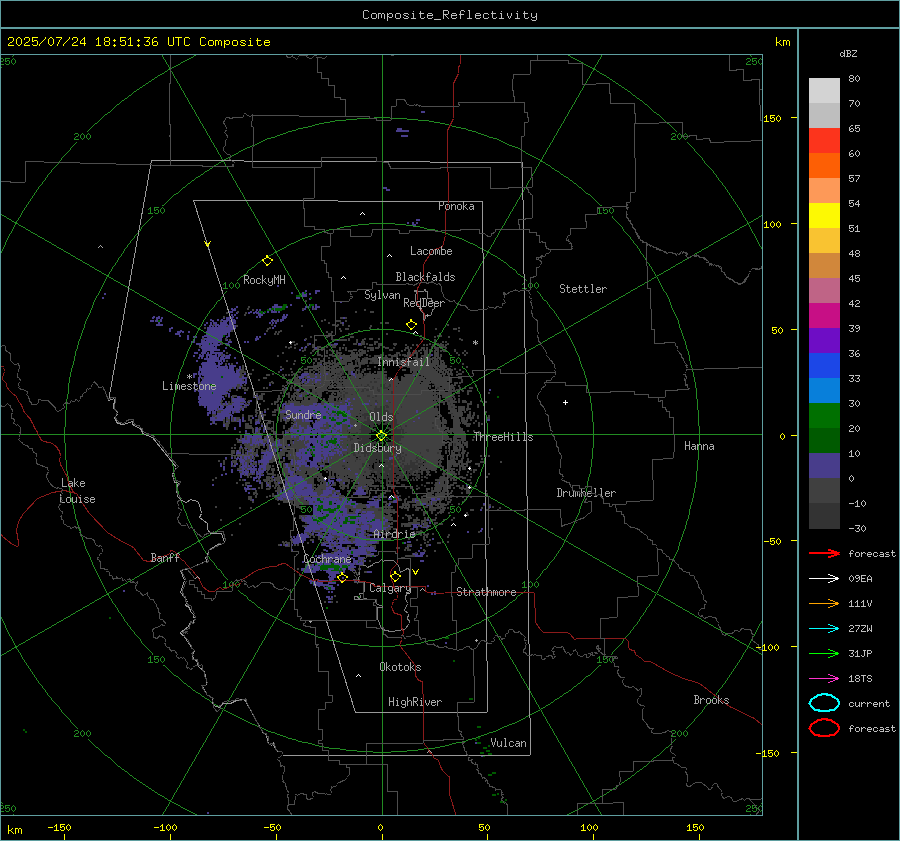The width and height of the screenshot is (900, 841).
Task: Select the green 20–30 dBZ swatch
Action: (x=824, y=416)
